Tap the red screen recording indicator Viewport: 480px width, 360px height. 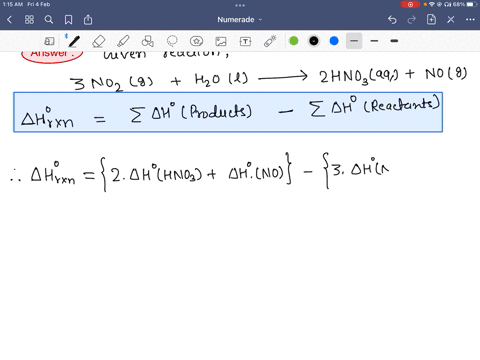coord(410,4)
